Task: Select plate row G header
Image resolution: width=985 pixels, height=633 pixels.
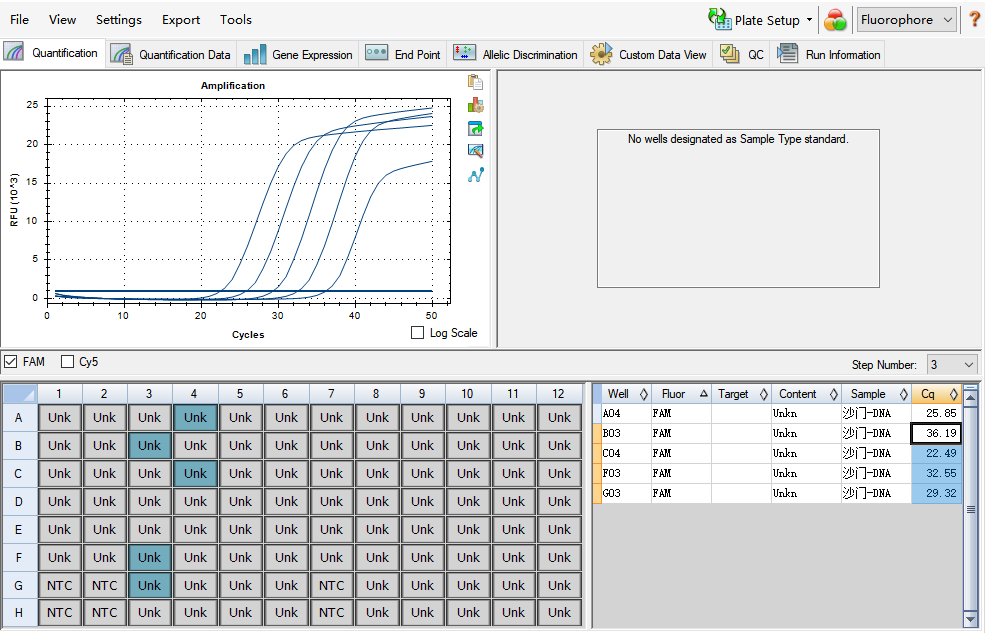Action: point(19,585)
